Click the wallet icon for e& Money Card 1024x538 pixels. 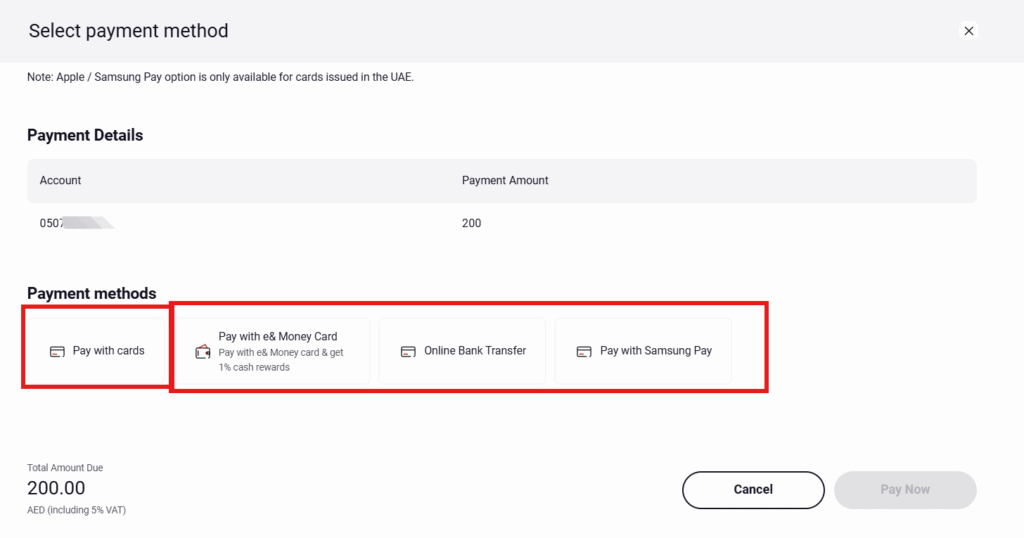203,352
